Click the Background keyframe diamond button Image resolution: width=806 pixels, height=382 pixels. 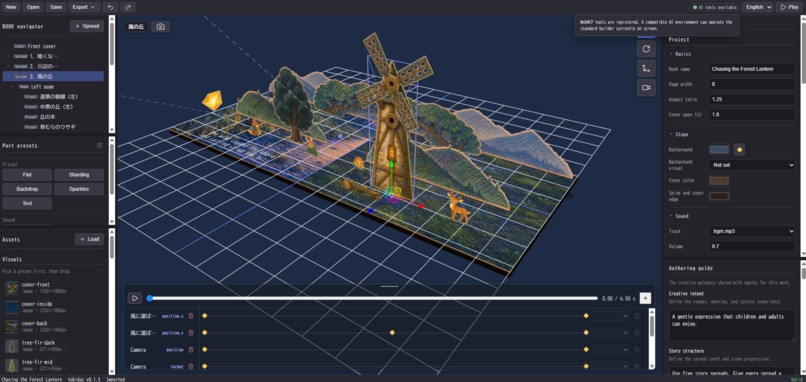(739, 150)
